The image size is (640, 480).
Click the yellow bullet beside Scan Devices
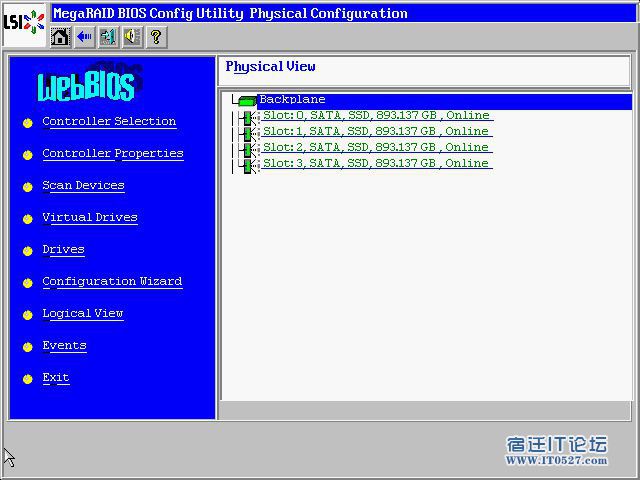pyautogui.click(x=28, y=187)
